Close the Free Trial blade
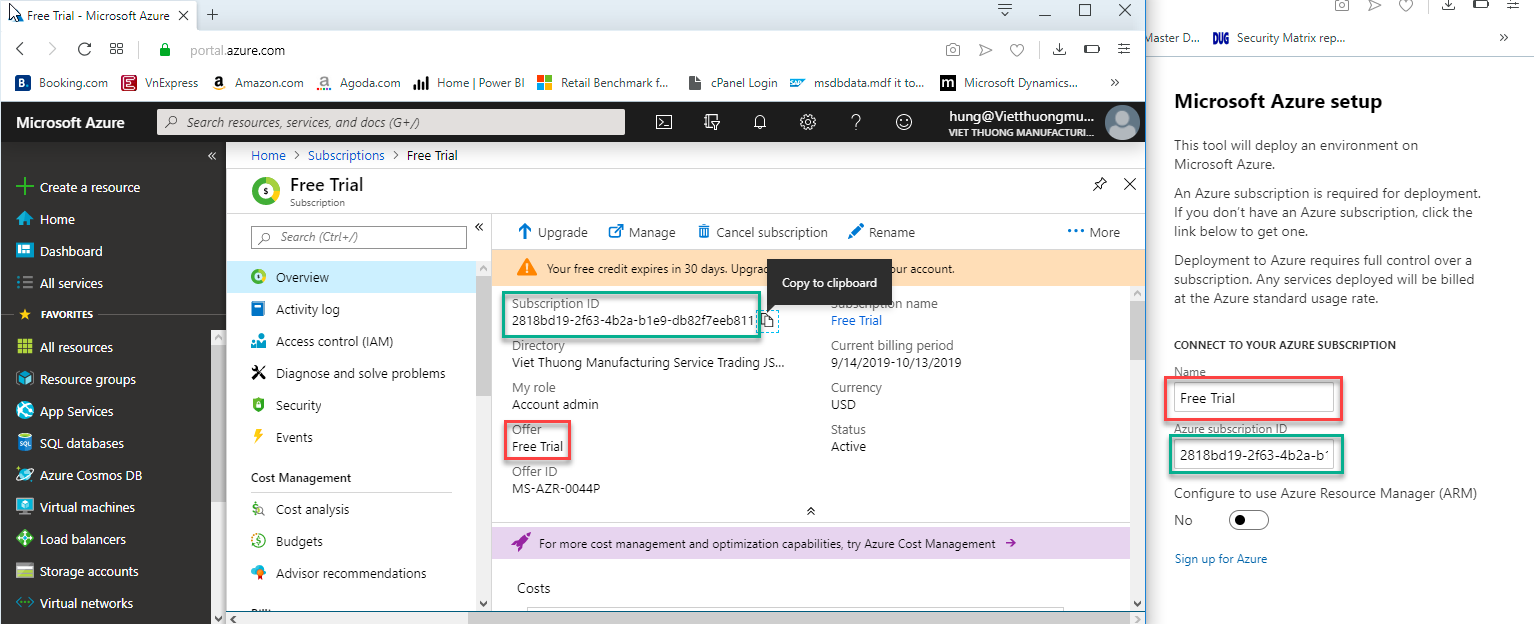This screenshot has height=624, width=1534. [x=1130, y=184]
